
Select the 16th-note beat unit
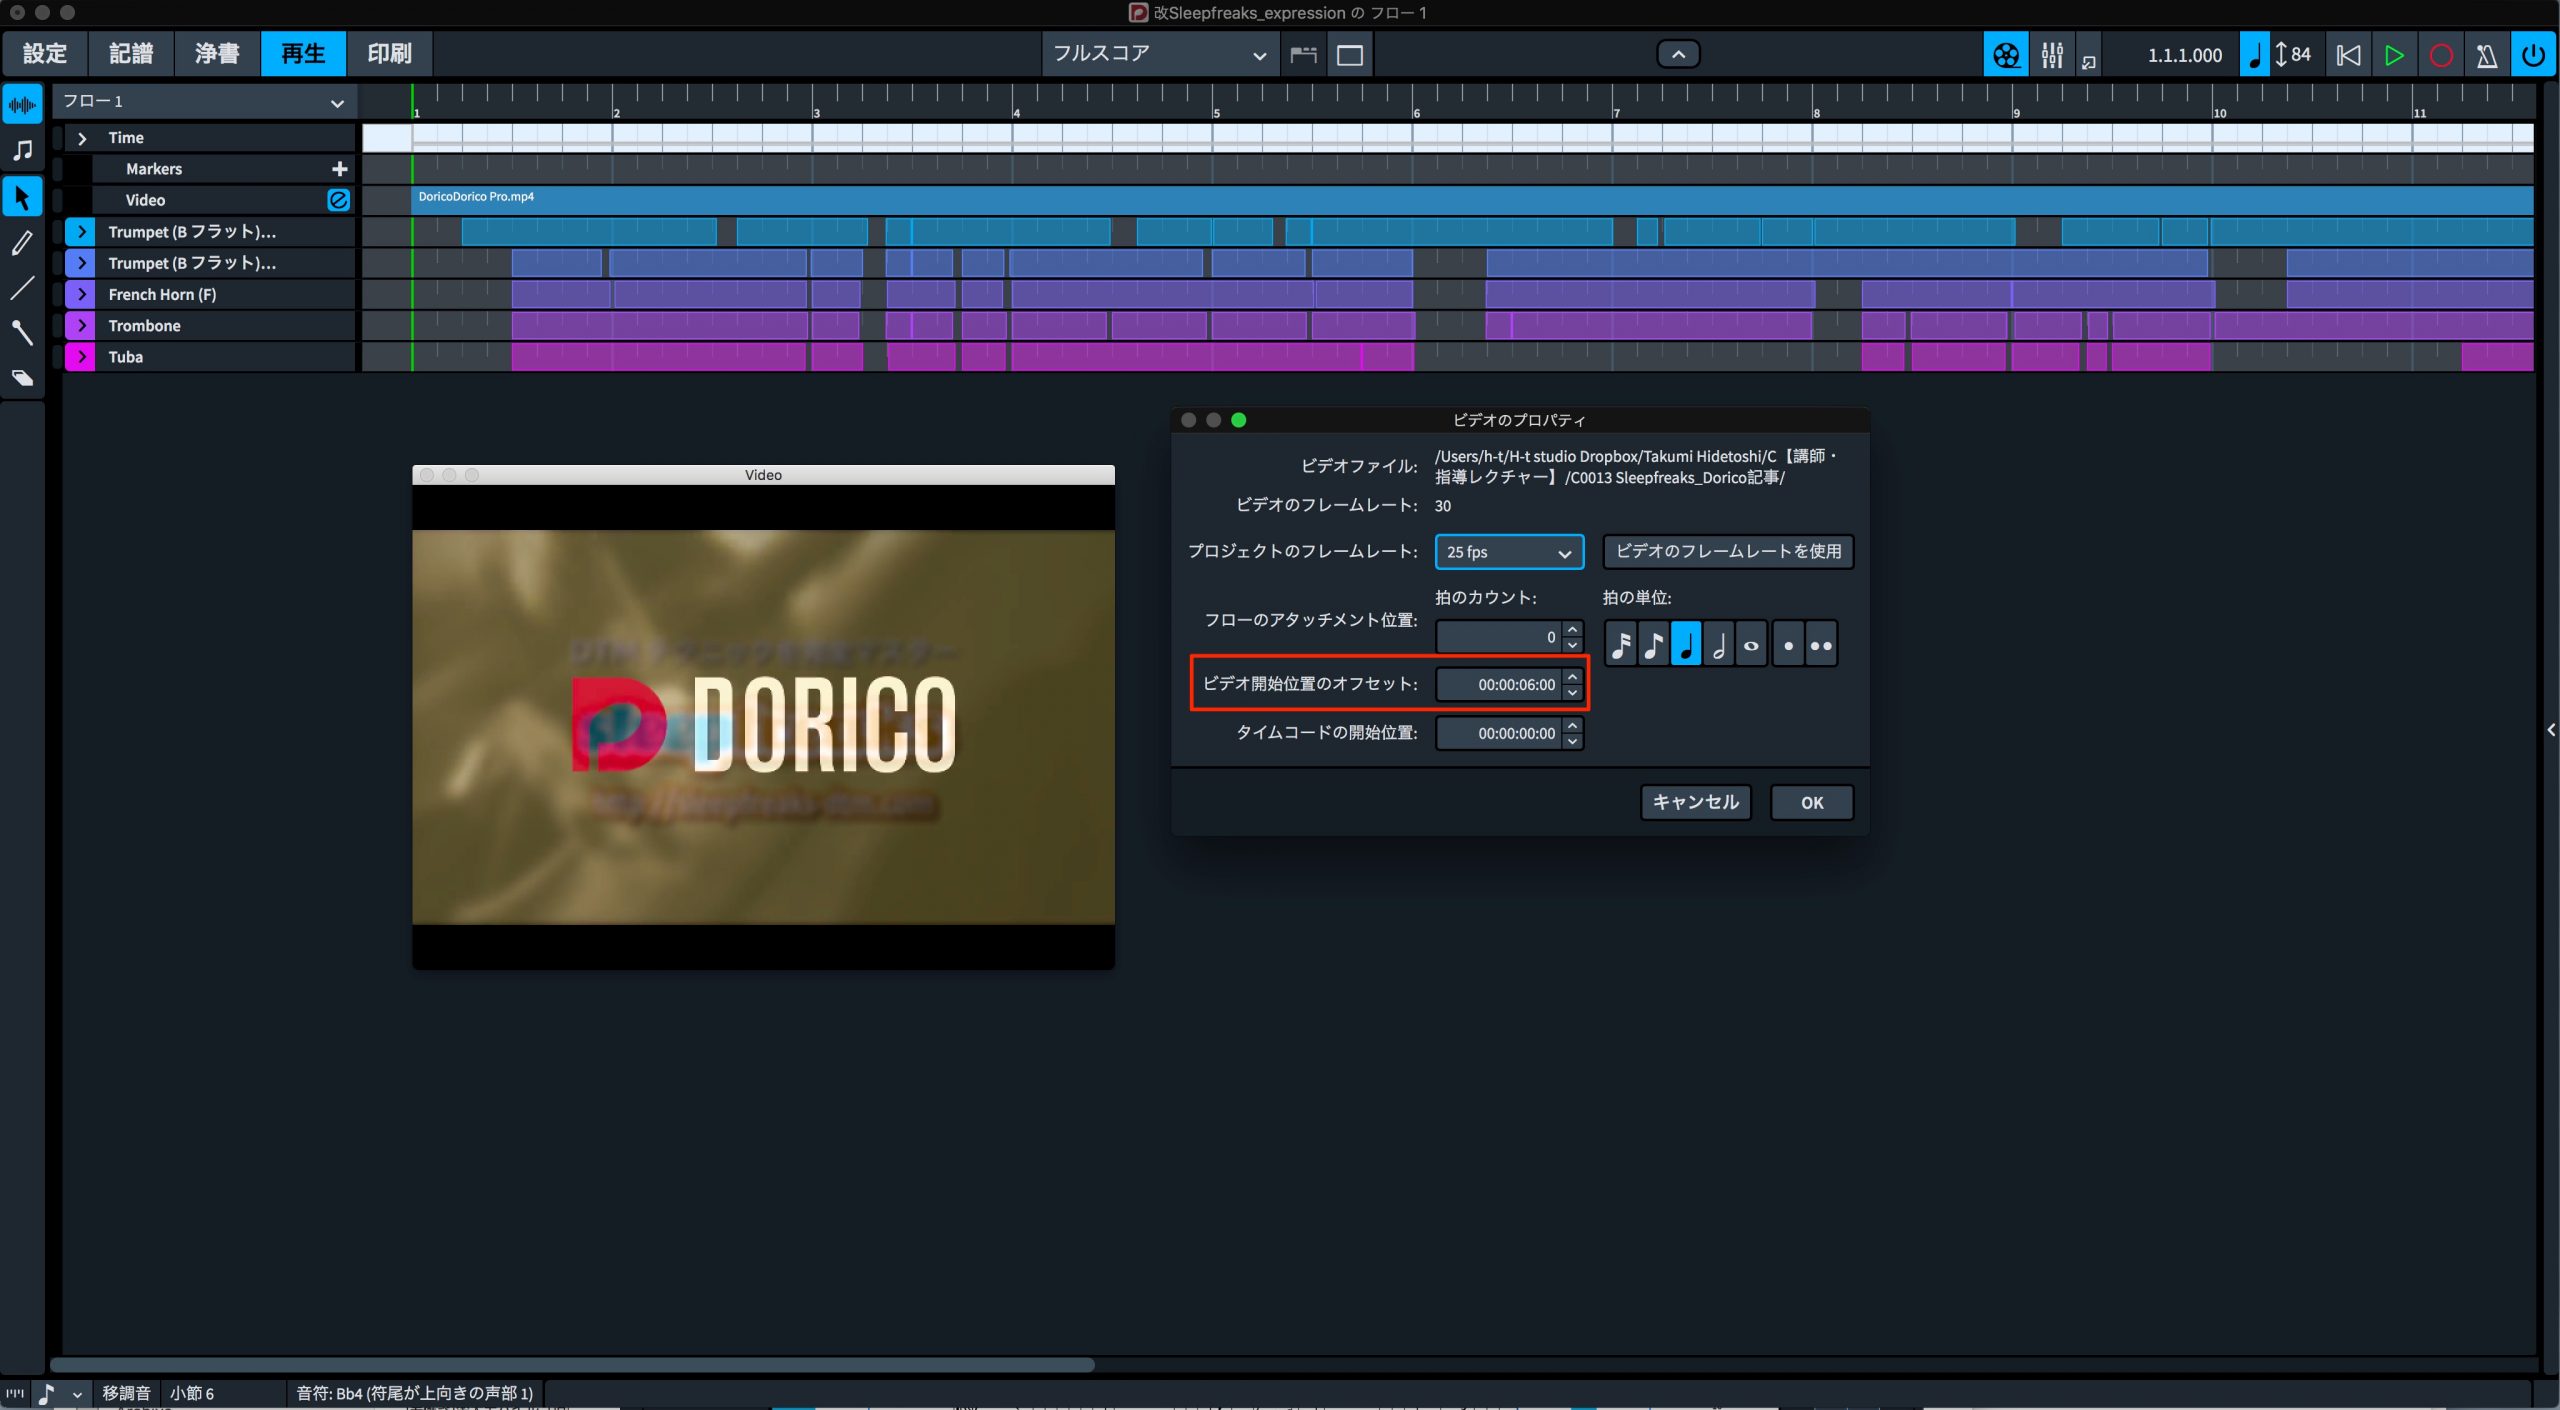1621,644
